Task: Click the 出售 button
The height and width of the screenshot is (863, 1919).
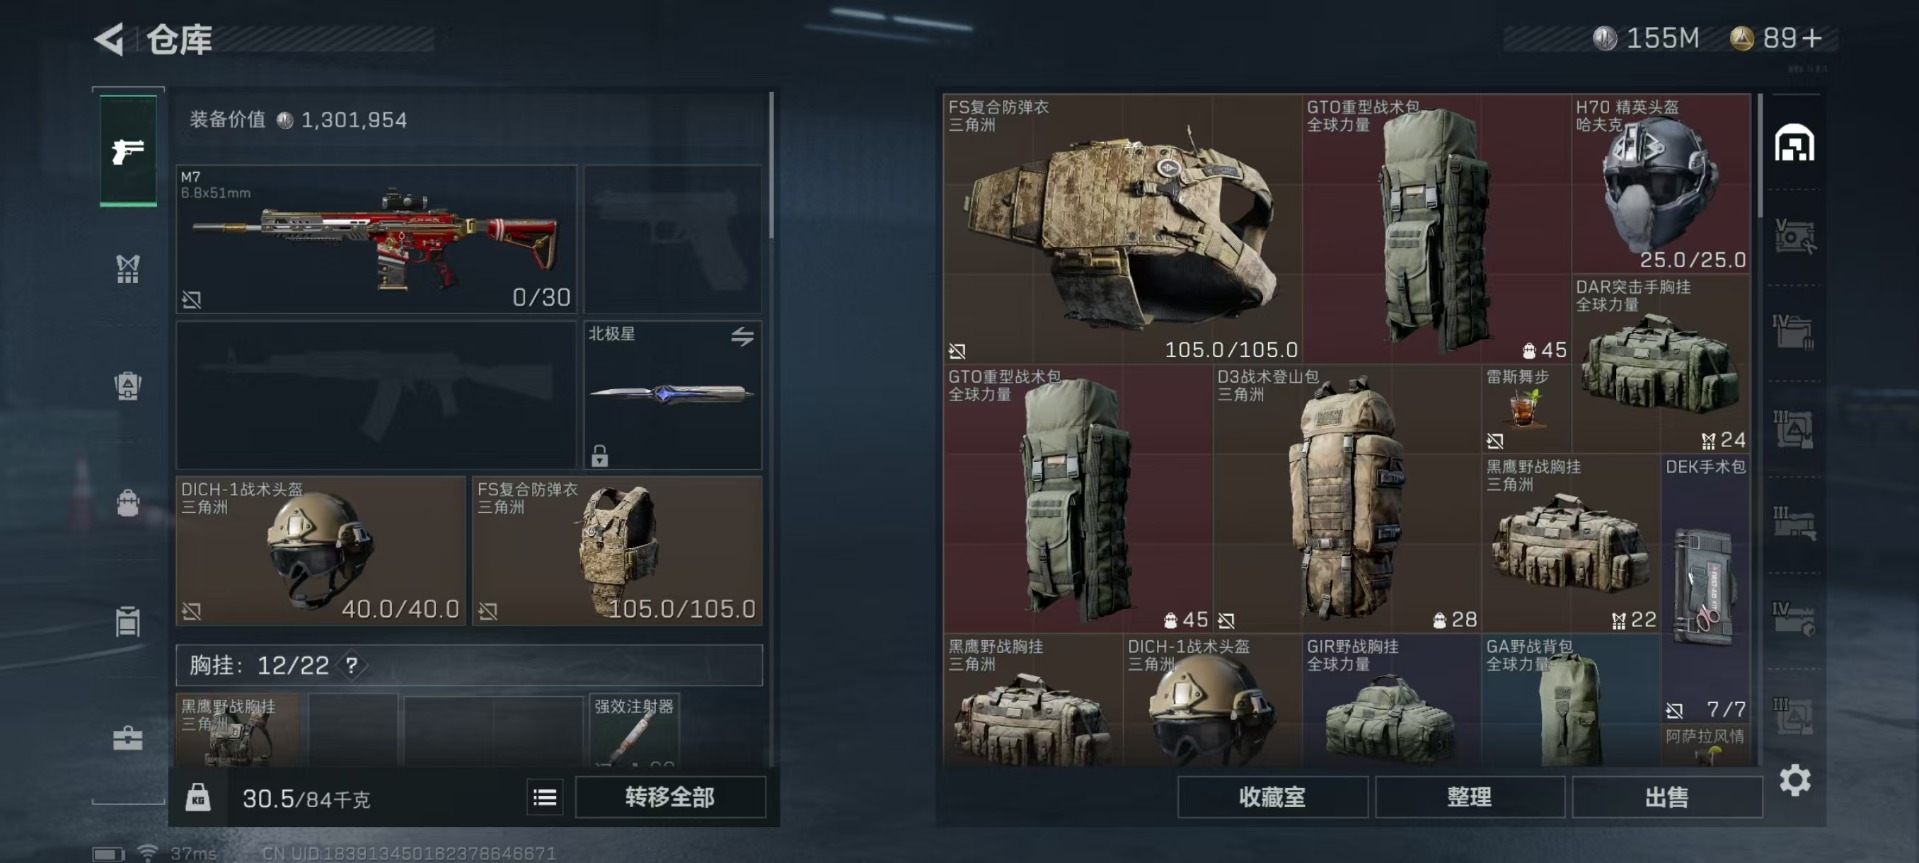Action: [x=1667, y=797]
